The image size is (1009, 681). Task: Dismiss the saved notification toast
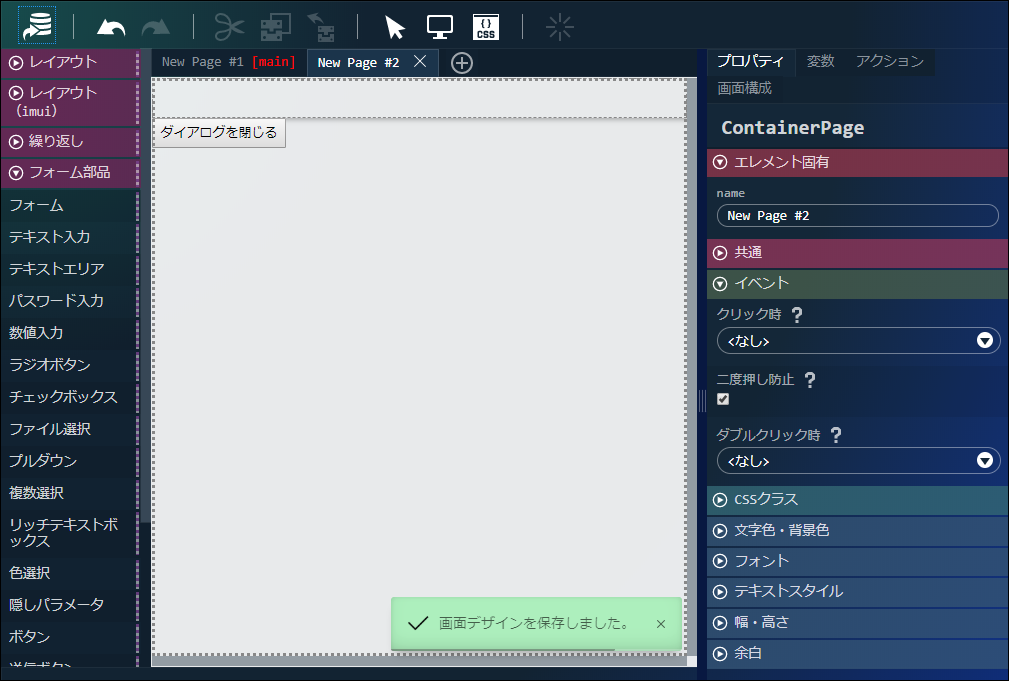(x=661, y=624)
